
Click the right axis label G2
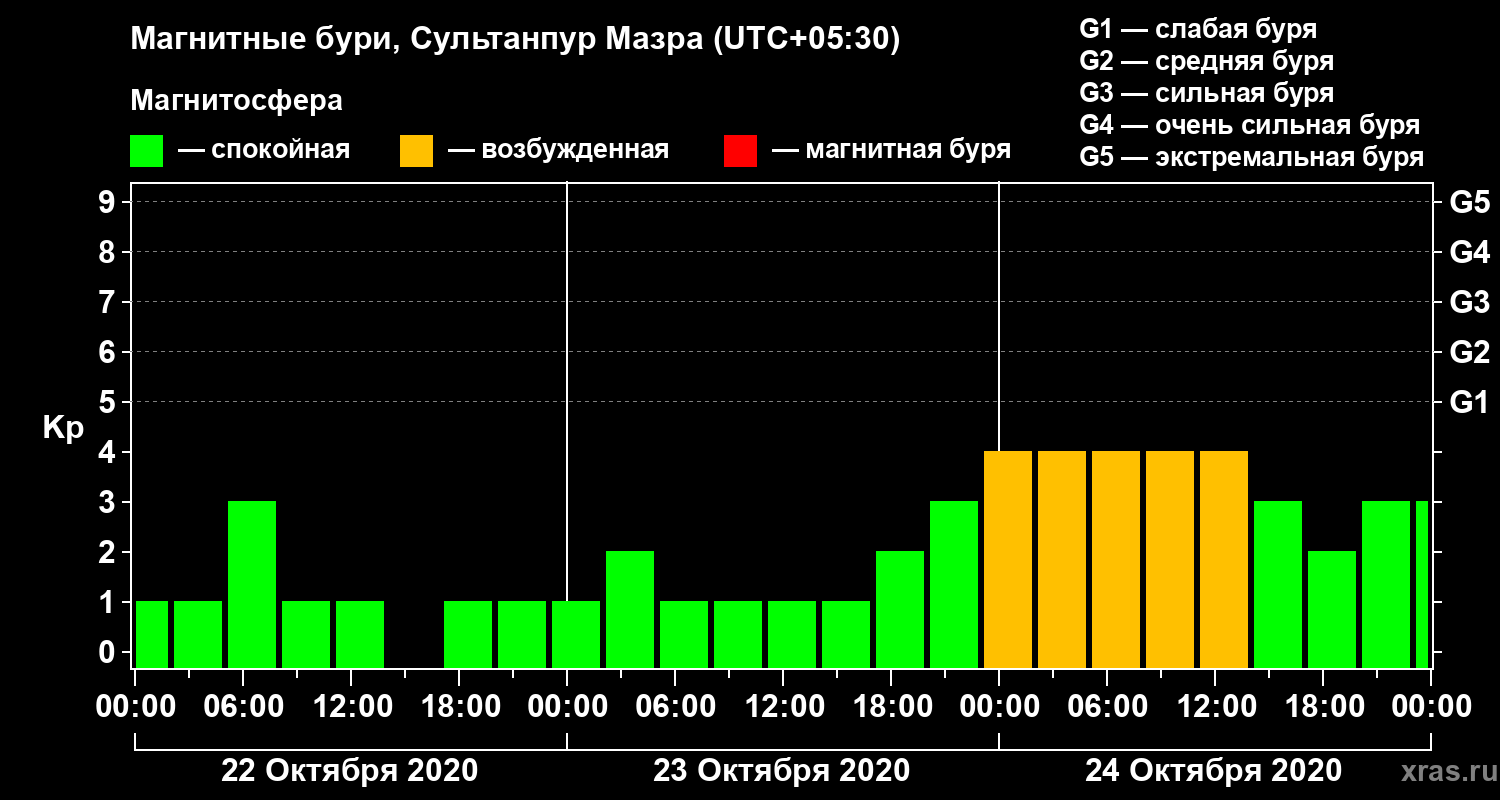[1469, 352]
